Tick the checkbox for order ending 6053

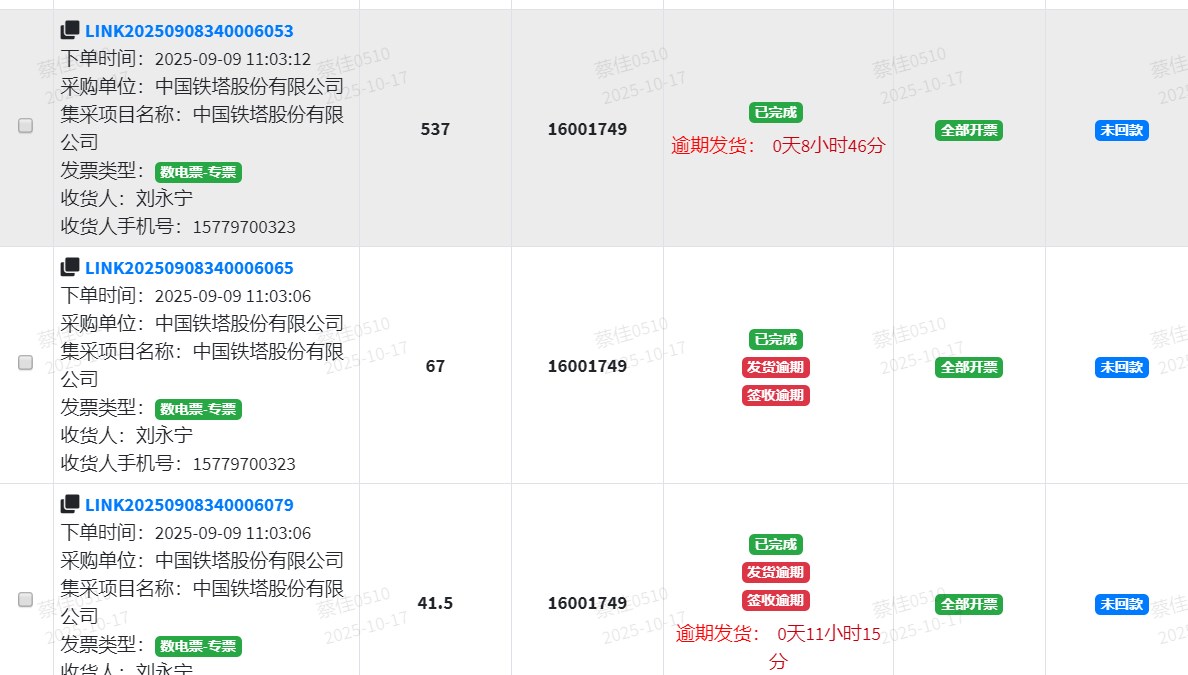point(26,126)
